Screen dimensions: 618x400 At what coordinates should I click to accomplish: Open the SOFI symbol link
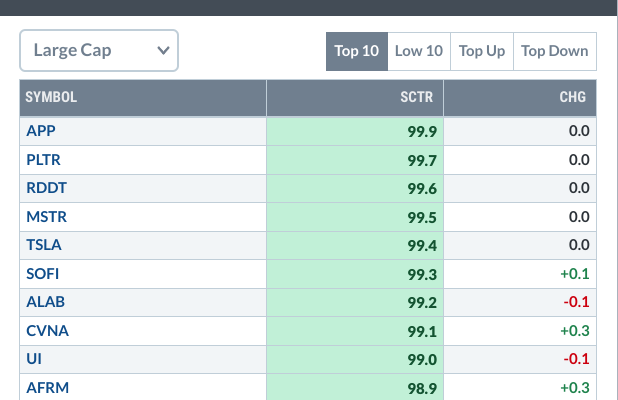click(x=43, y=274)
